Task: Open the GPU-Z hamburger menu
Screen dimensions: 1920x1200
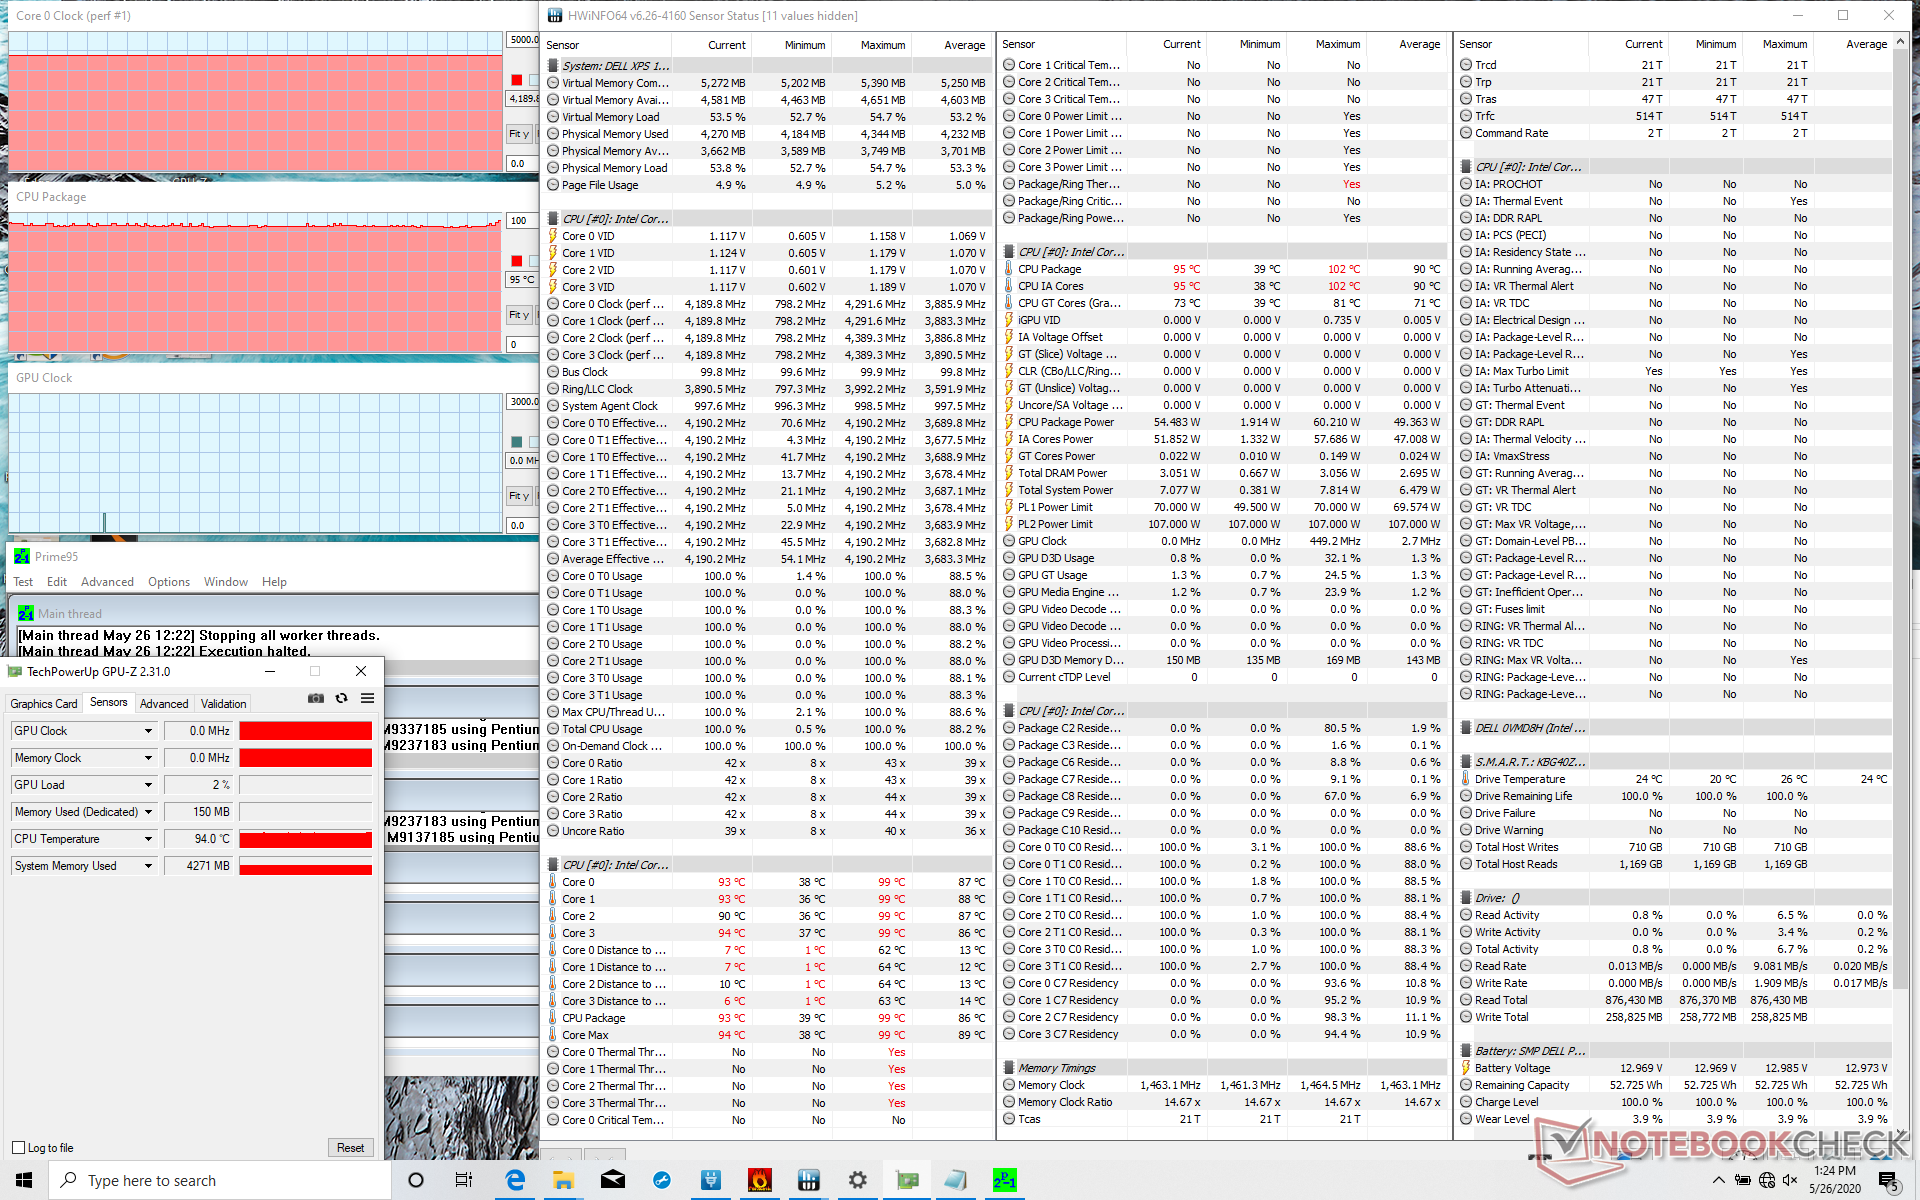Action: tap(368, 698)
